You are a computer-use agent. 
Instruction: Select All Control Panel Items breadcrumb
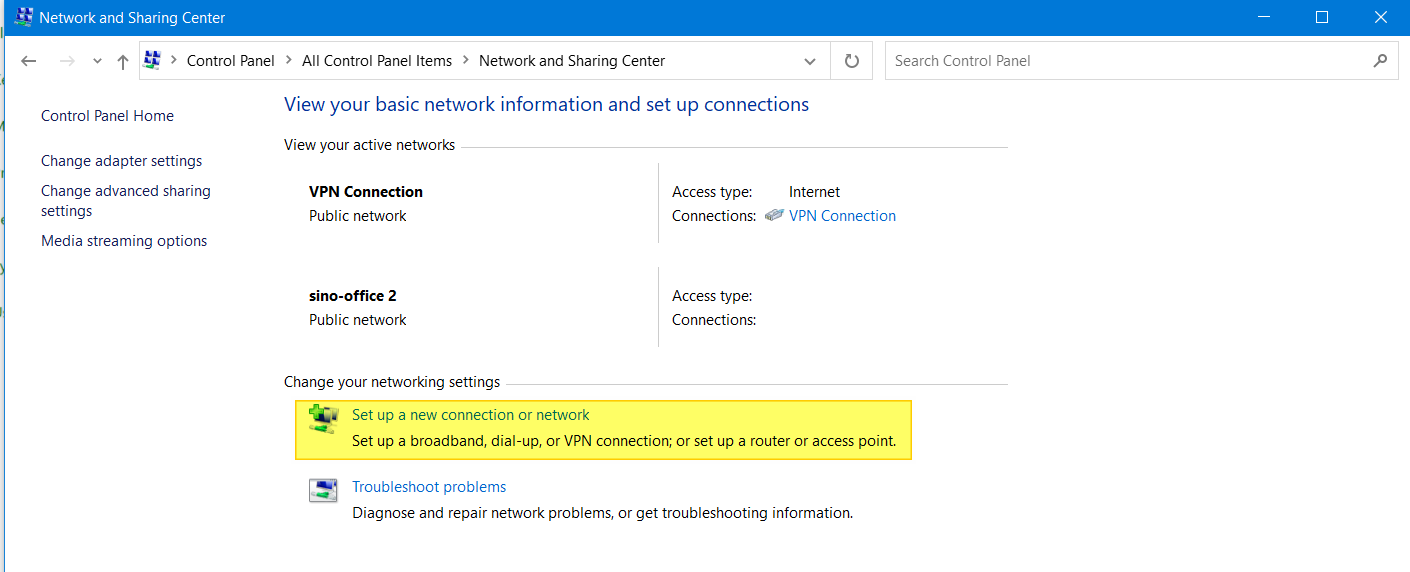[377, 61]
